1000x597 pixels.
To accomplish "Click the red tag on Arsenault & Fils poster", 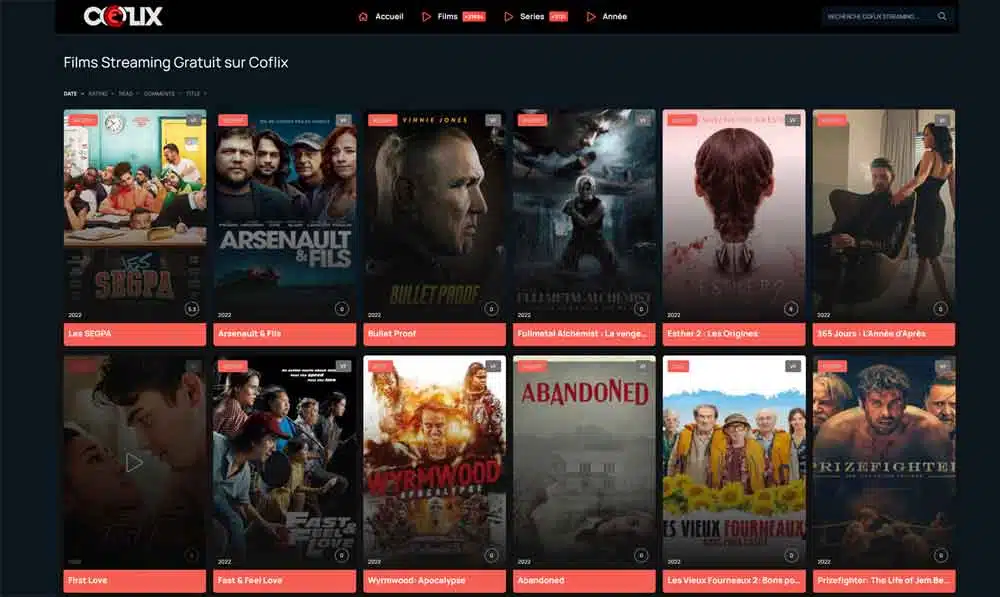I will click(233, 120).
